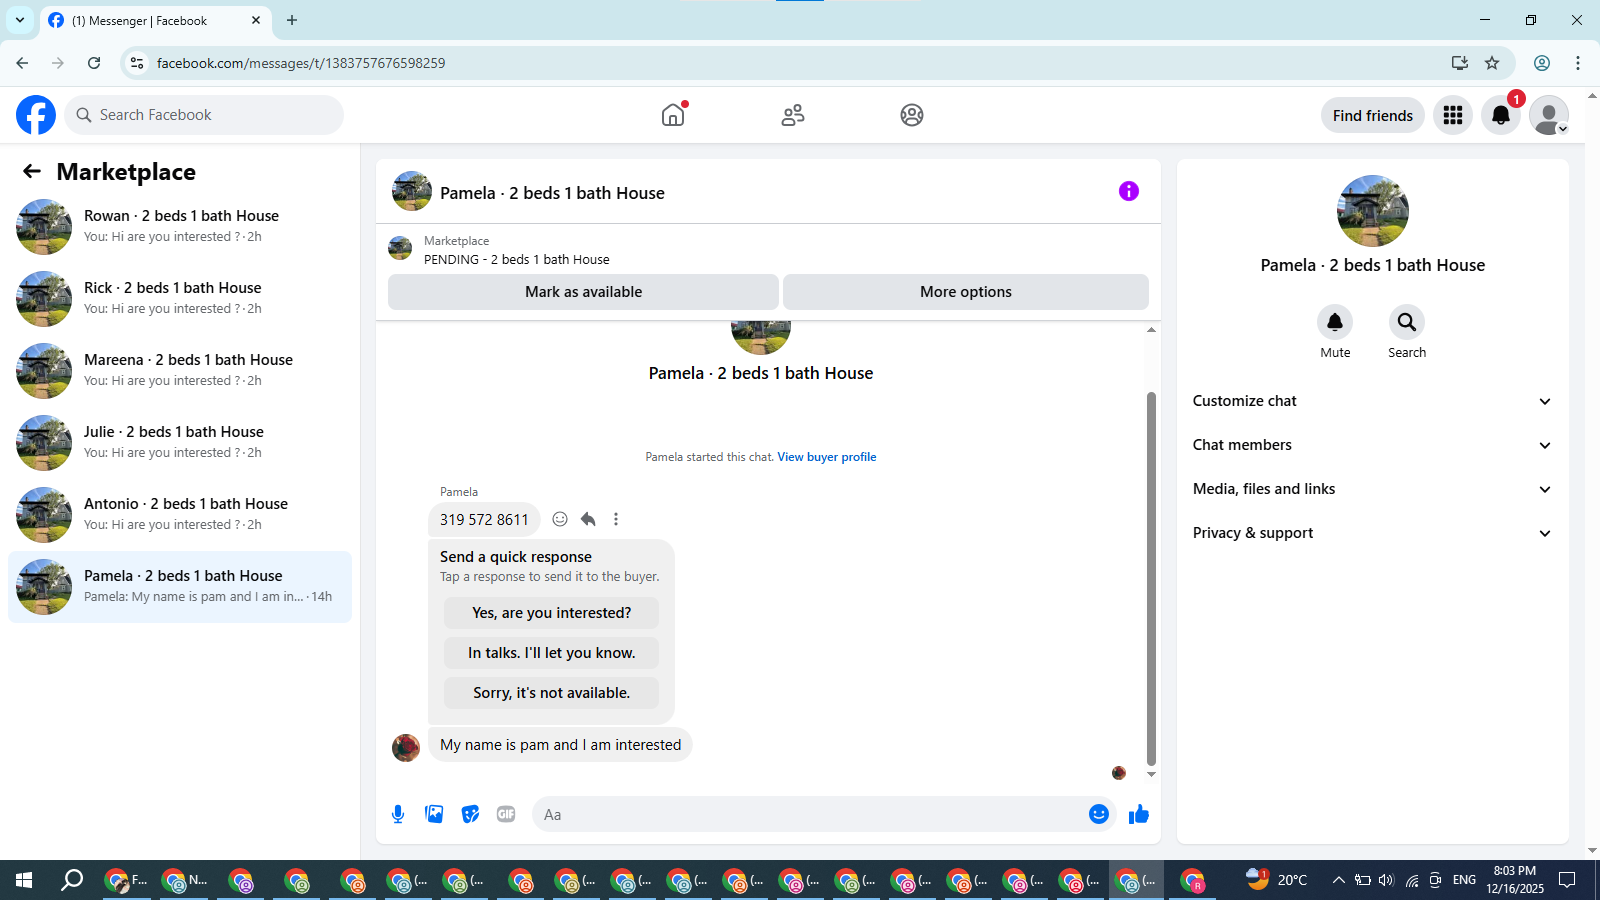The height and width of the screenshot is (900, 1600).
Task: Switch to Messenger | Facebook browser tab
Action: coord(155,20)
